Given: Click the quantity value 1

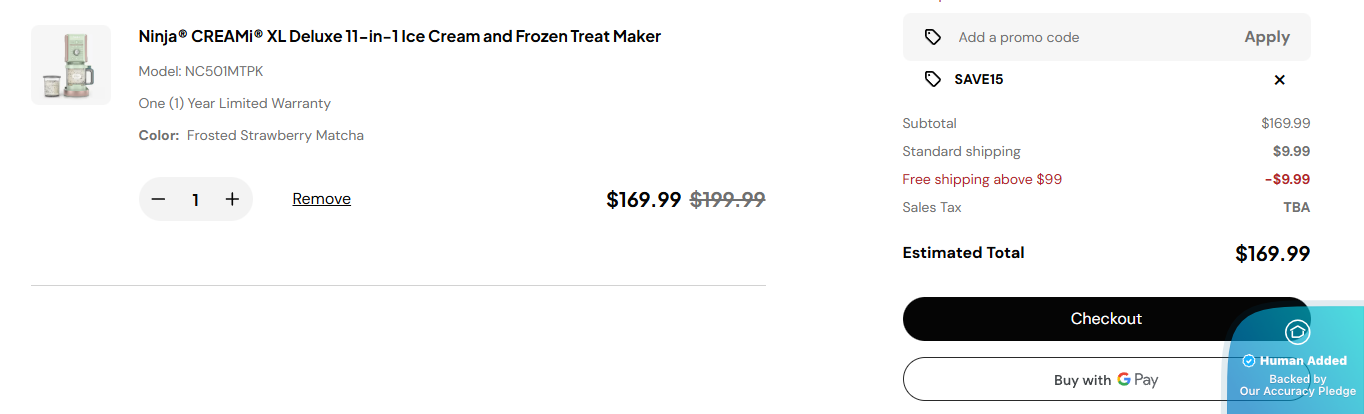Looking at the screenshot, I should [x=195, y=199].
